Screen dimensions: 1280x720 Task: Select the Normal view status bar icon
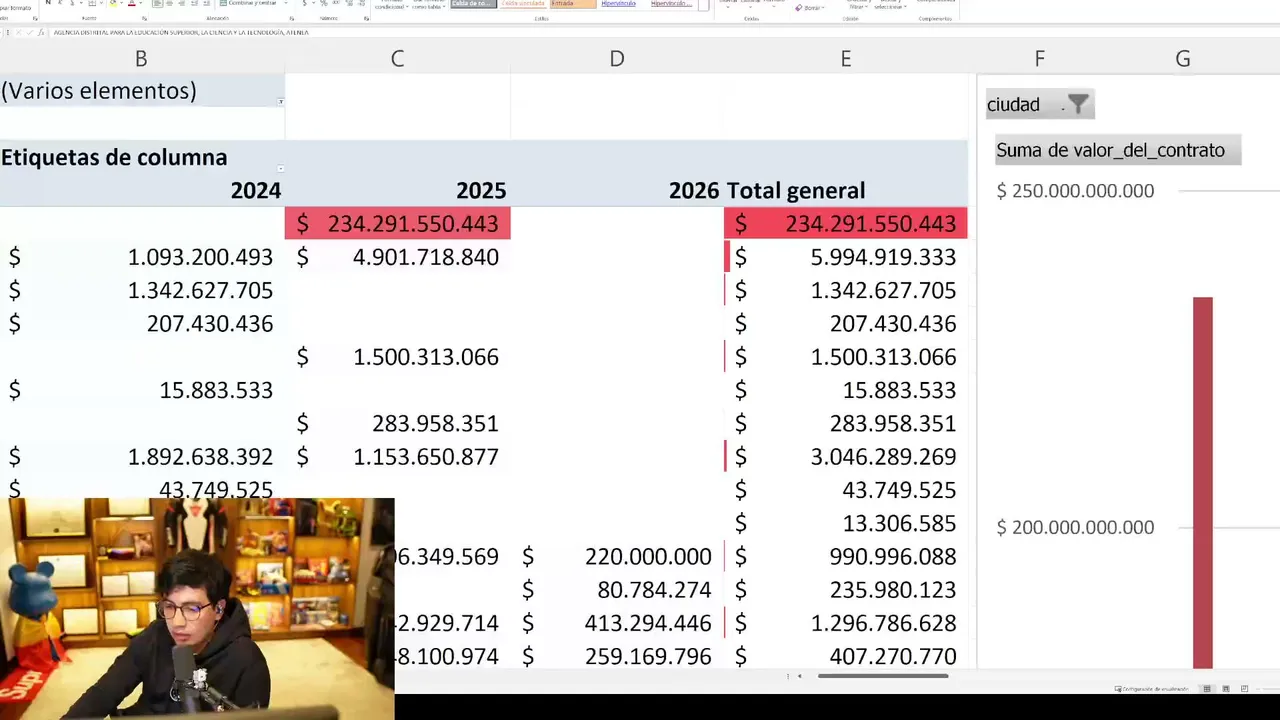click(1207, 689)
